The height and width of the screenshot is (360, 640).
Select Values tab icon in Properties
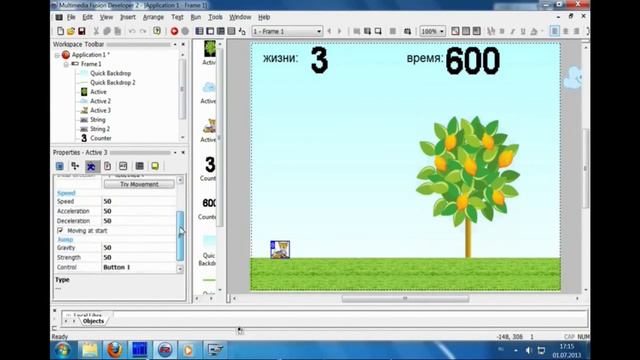pos(123,166)
